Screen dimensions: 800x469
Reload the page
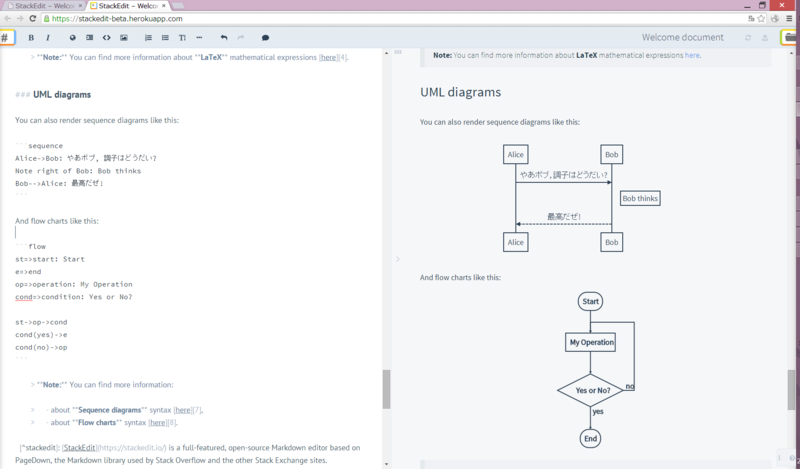tap(33, 18)
